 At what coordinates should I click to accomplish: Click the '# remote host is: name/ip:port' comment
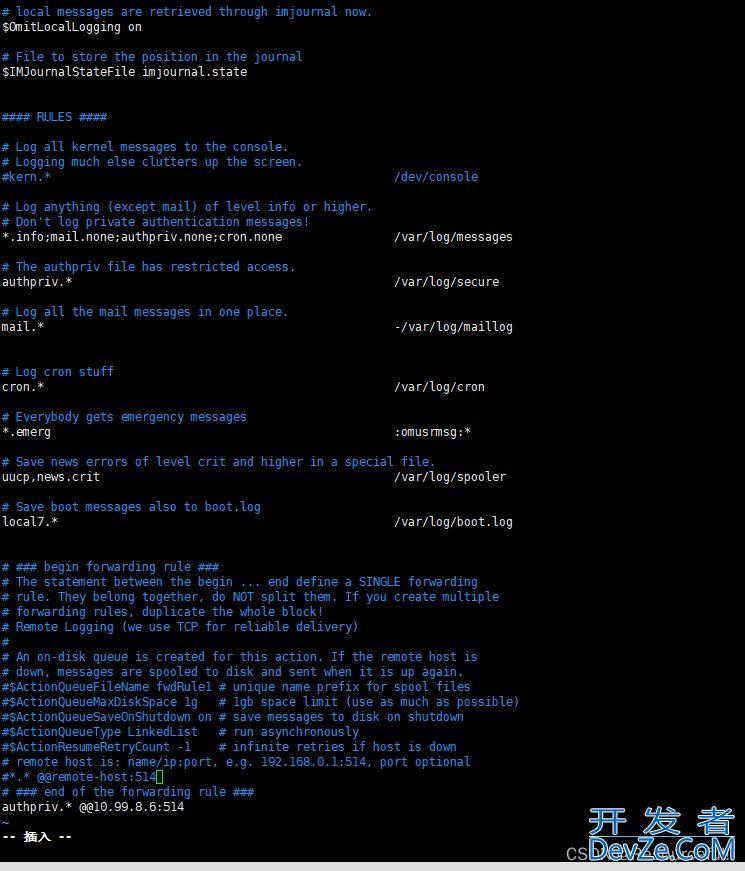tap(236, 762)
